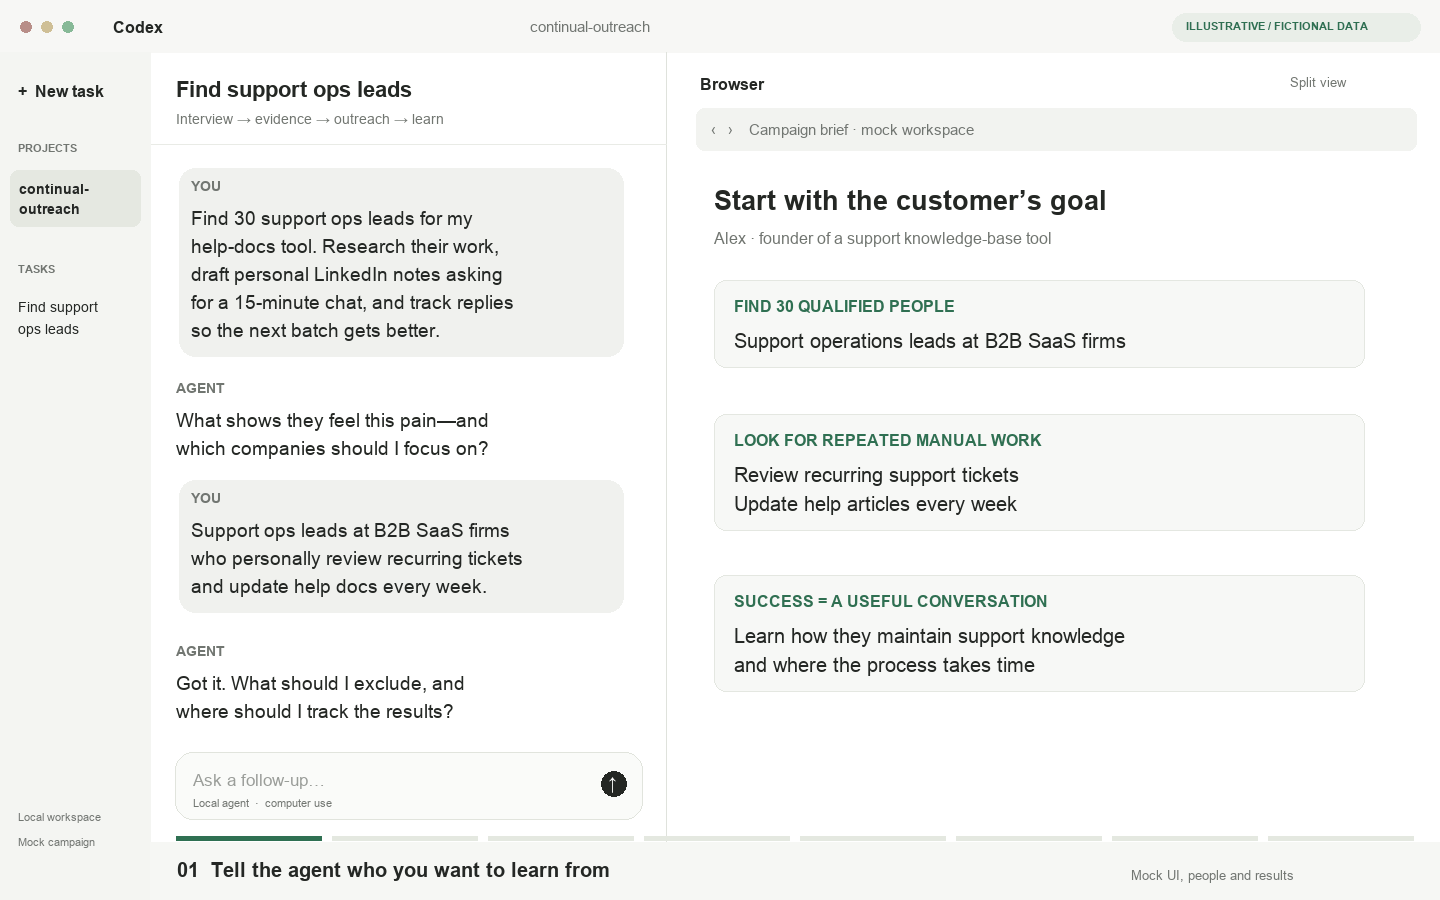
Task: Click the Local workspace label
Action: click(x=59, y=817)
